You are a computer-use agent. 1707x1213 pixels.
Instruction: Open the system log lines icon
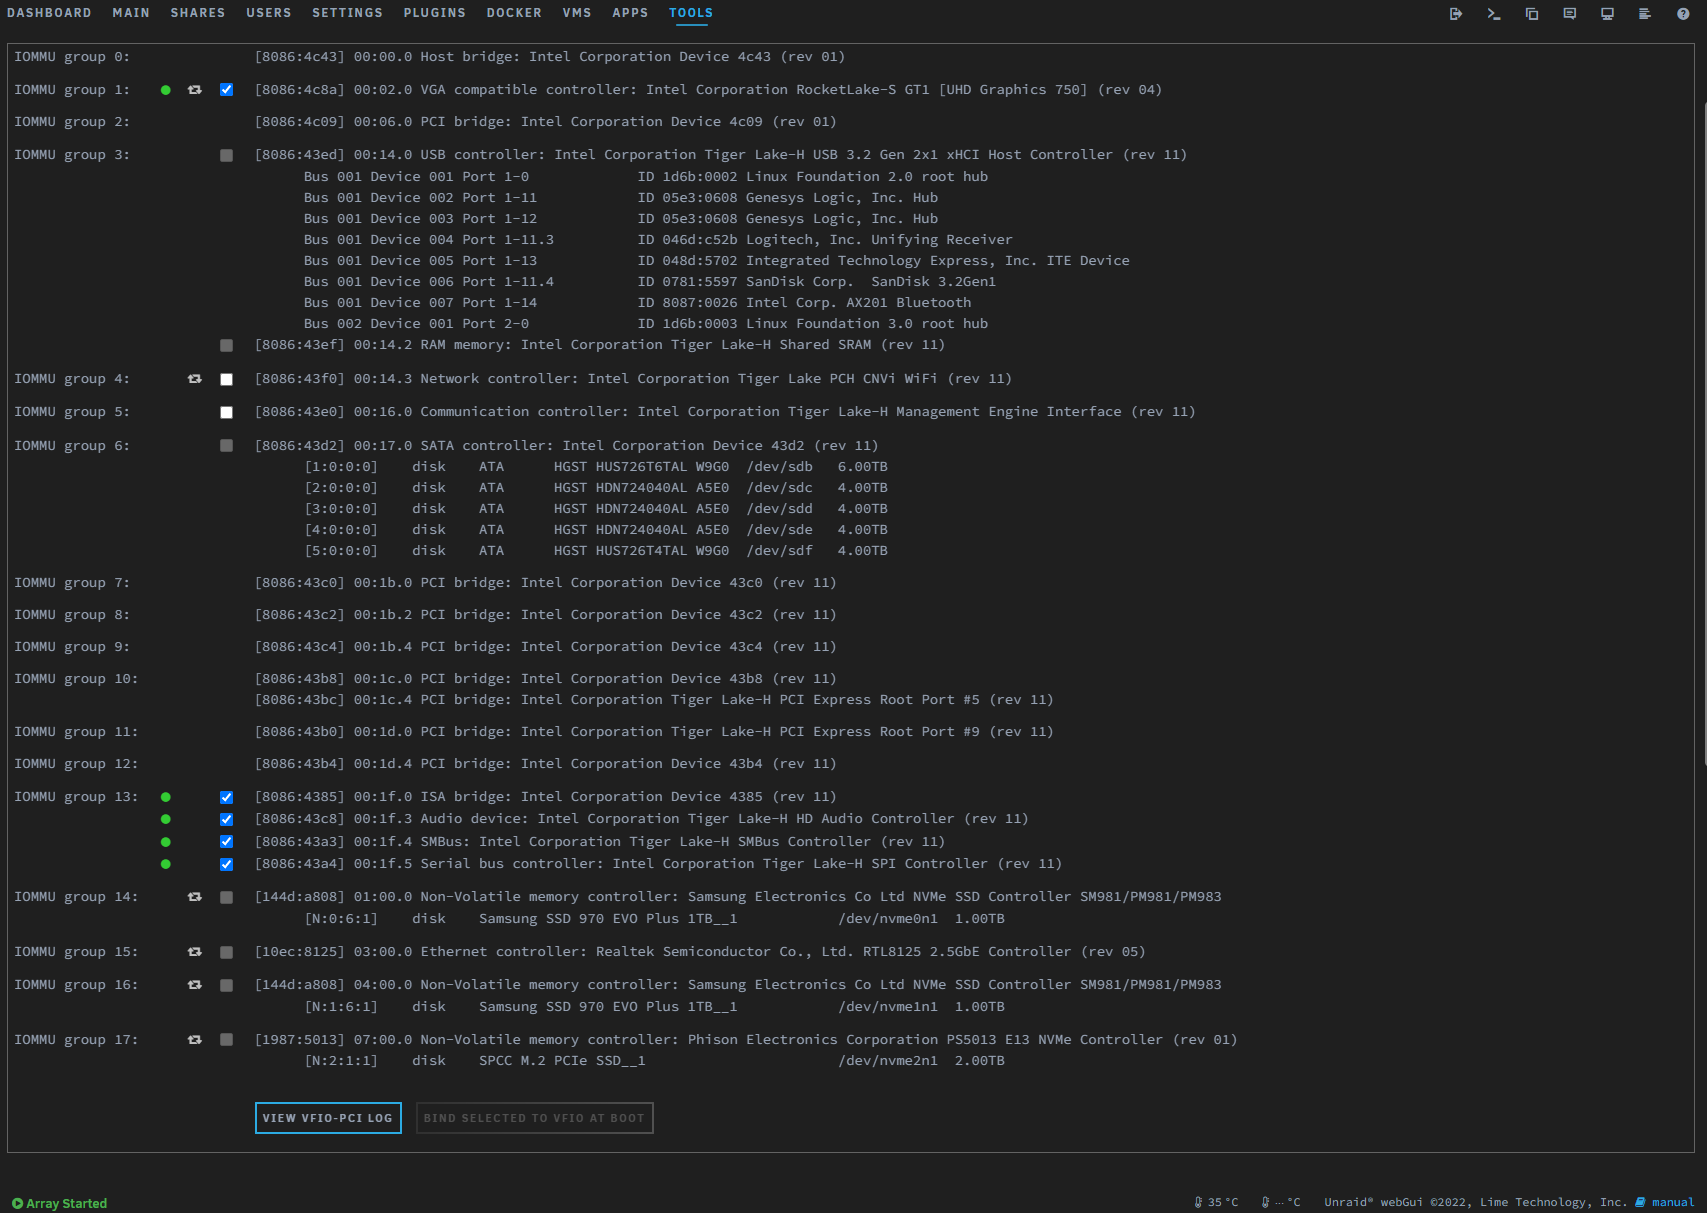pos(1644,14)
